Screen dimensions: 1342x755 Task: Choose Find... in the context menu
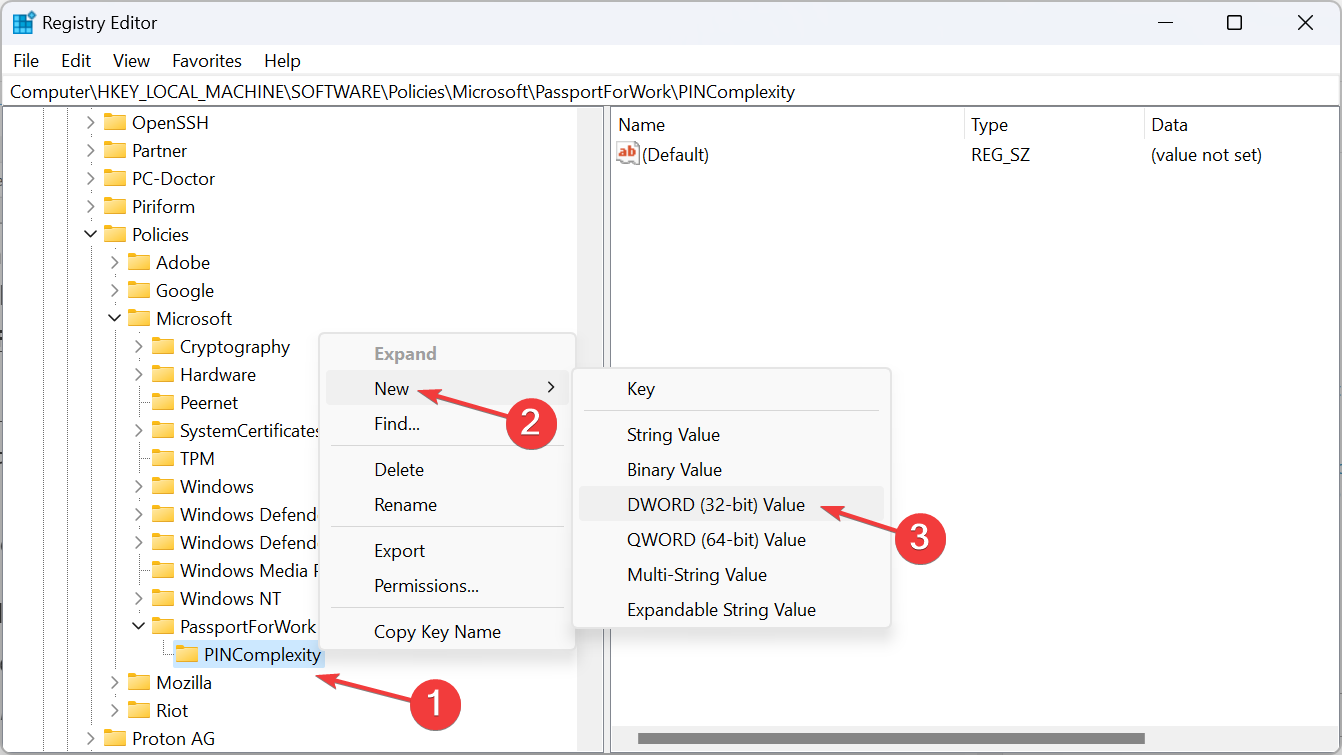[x=447, y=424]
